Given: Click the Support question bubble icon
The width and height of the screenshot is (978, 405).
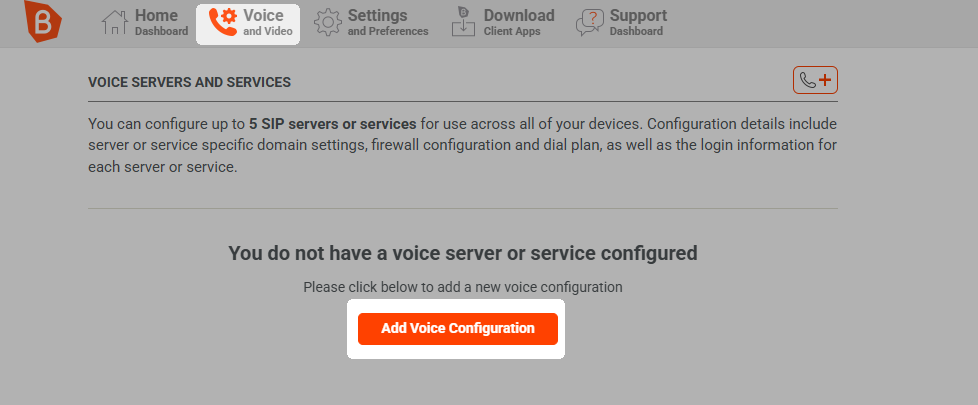Looking at the screenshot, I should point(589,23).
